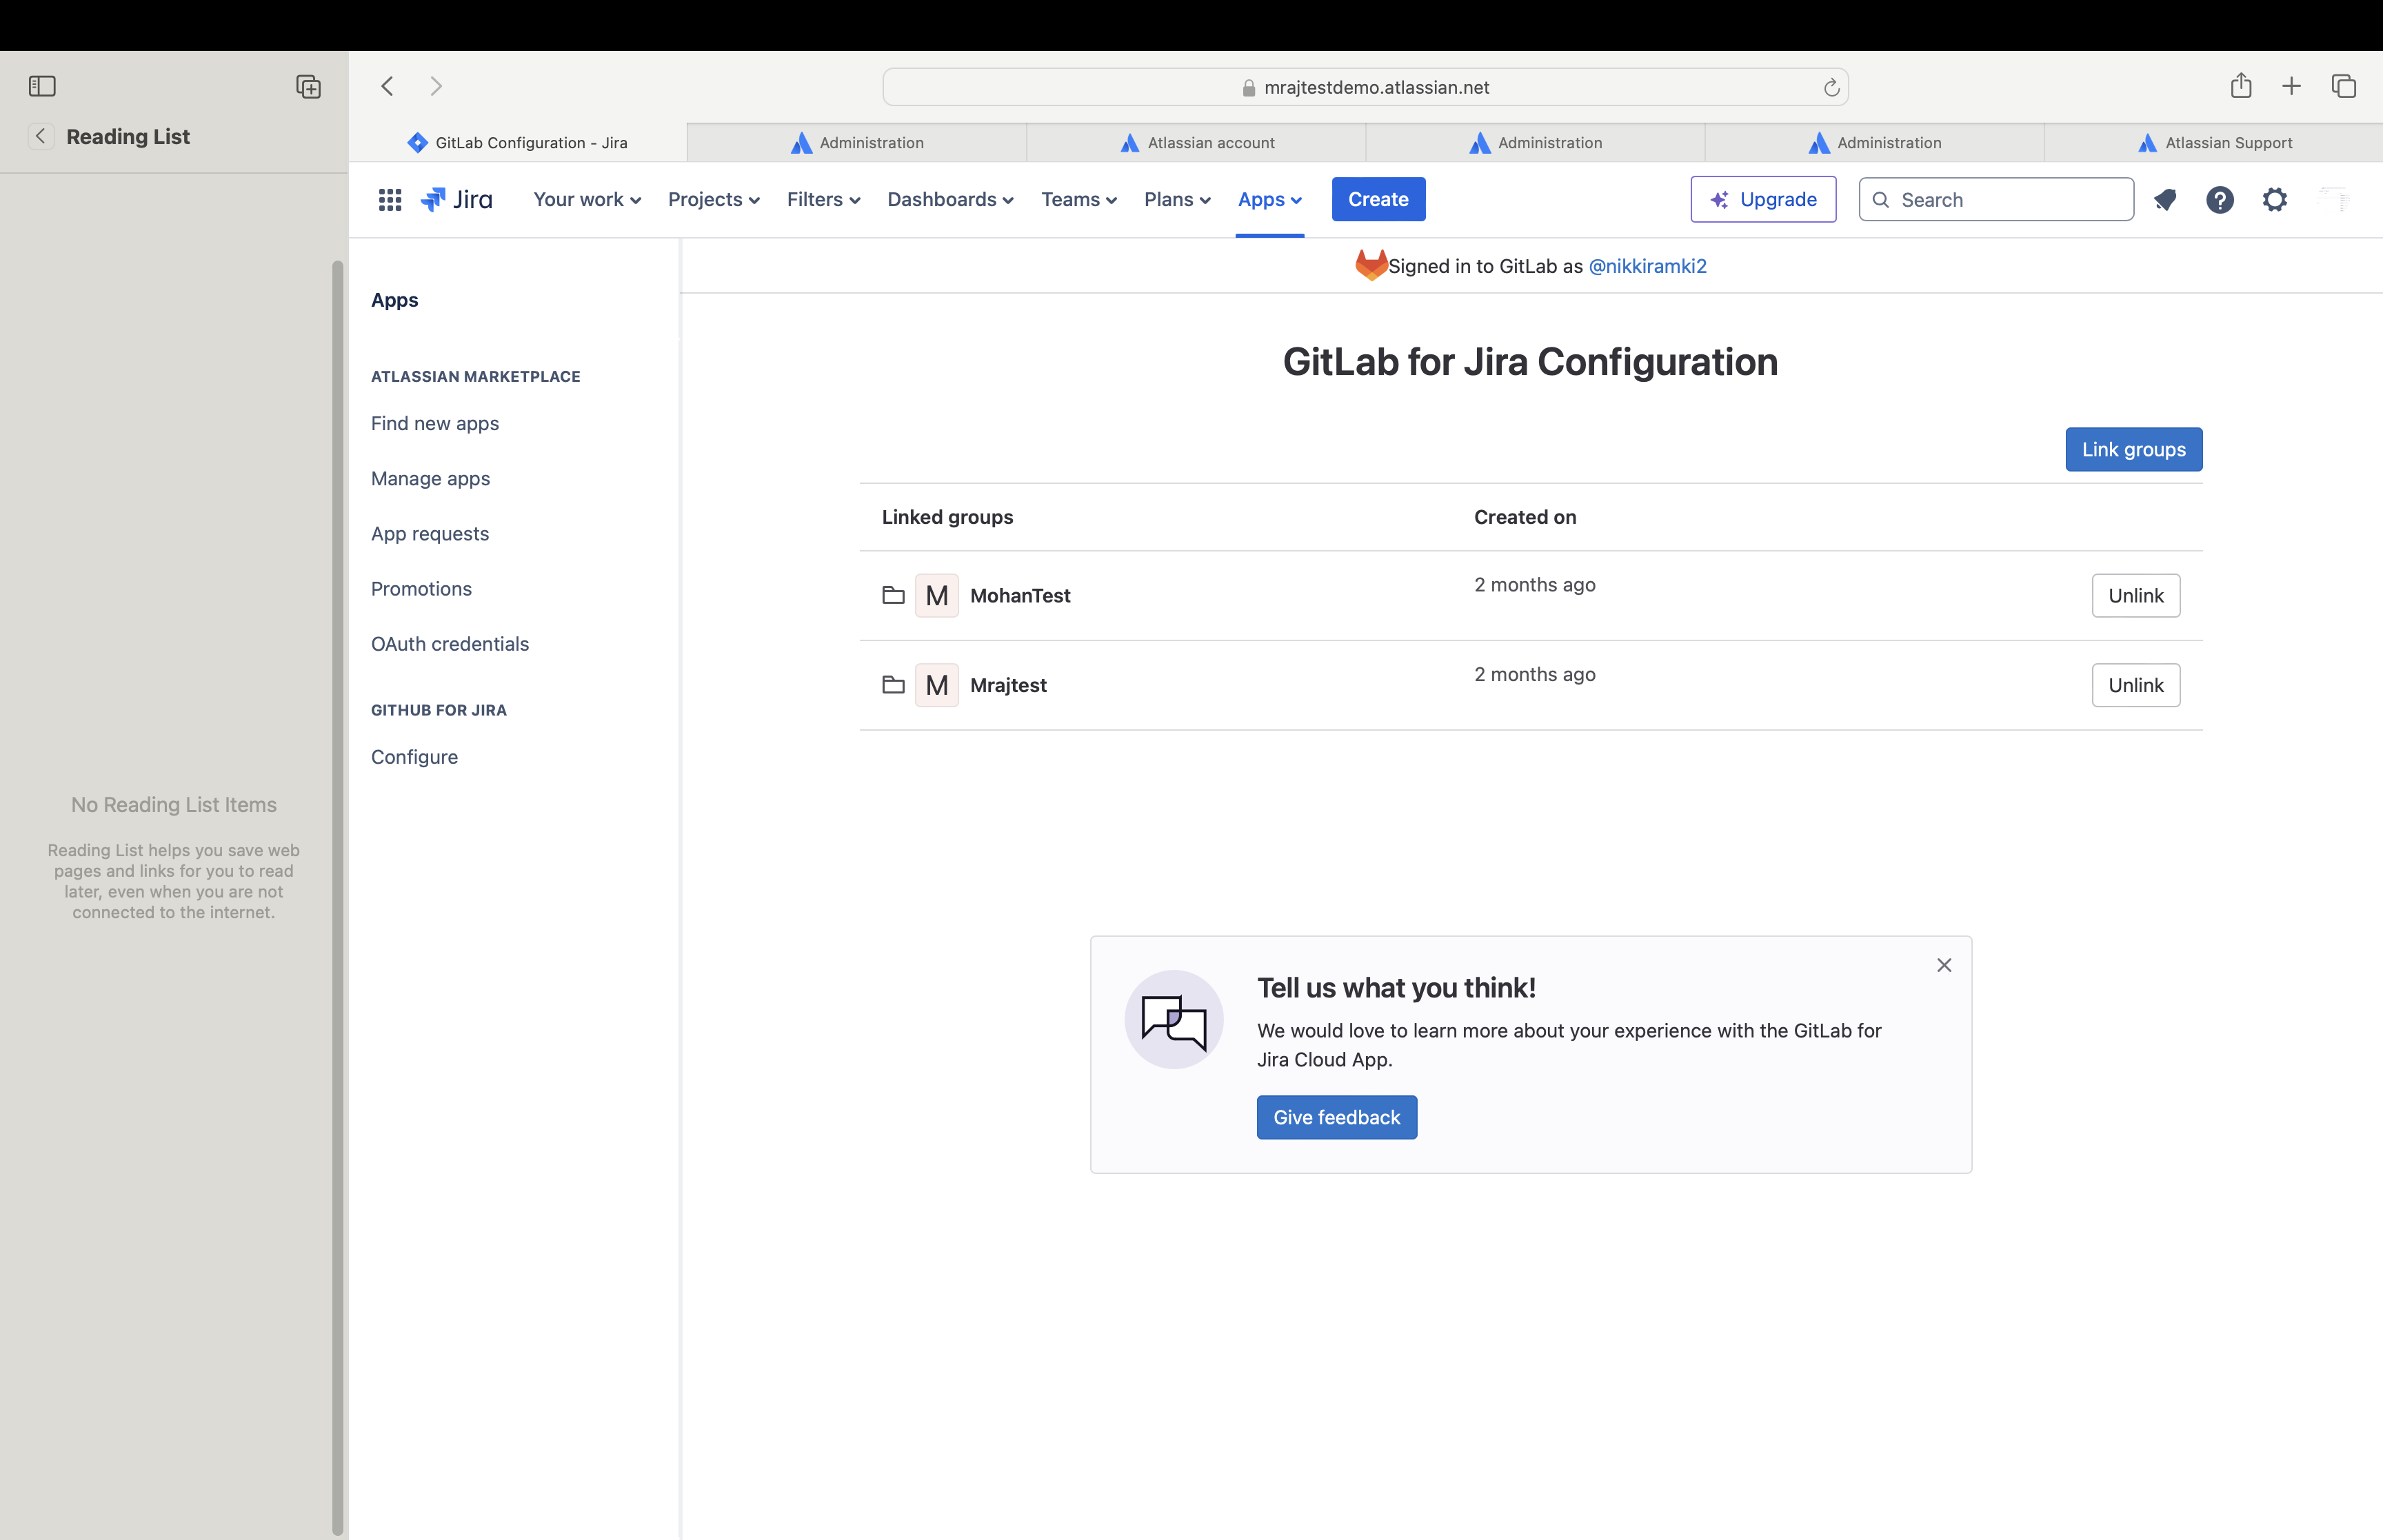Open the search field magnifier
The image size is (2383, 1540).
coord(1881,200)
